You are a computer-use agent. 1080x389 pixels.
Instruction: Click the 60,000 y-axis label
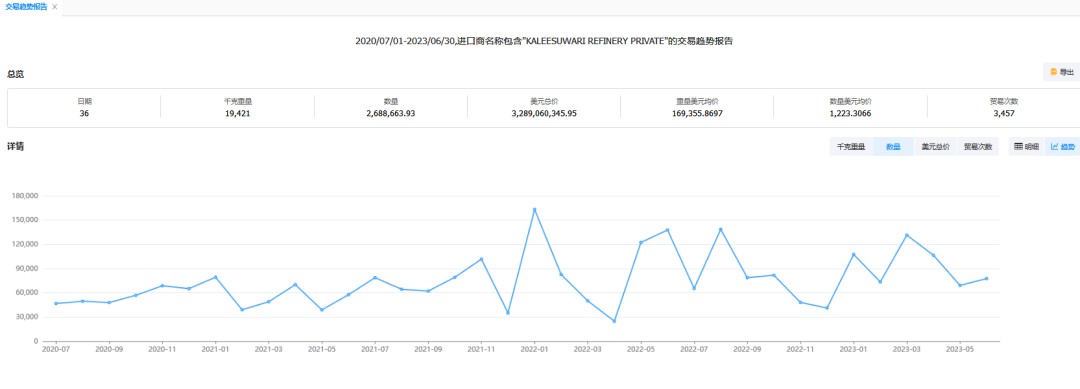27,293
